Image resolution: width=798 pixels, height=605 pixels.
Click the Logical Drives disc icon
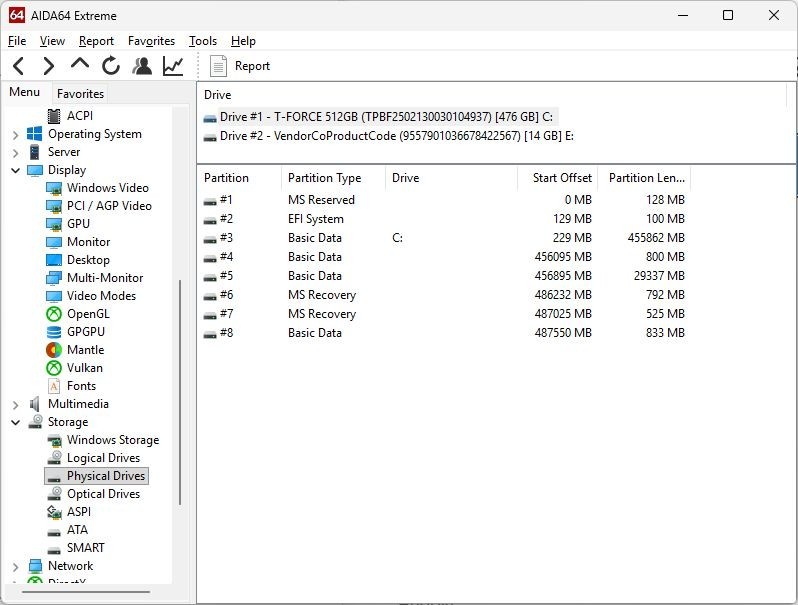54,458
